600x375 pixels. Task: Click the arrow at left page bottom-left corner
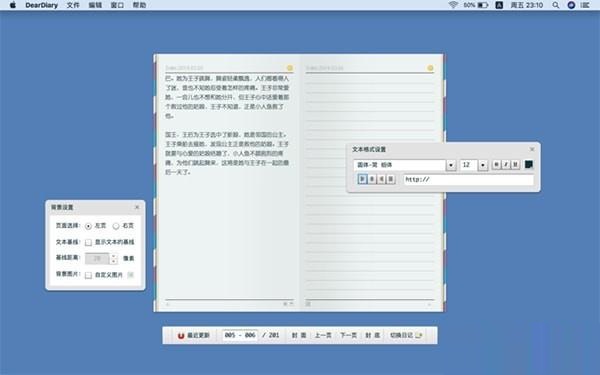pyautogui.click(x=168, y=304)
